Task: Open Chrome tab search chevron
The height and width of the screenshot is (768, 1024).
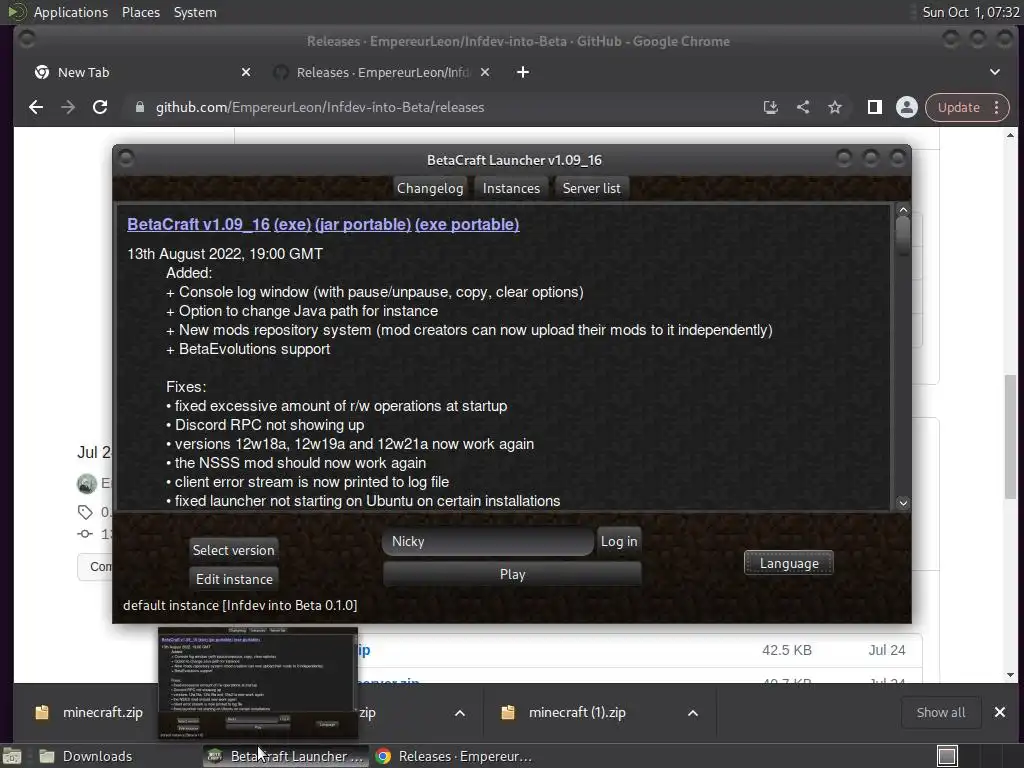Action: (995, 72)
